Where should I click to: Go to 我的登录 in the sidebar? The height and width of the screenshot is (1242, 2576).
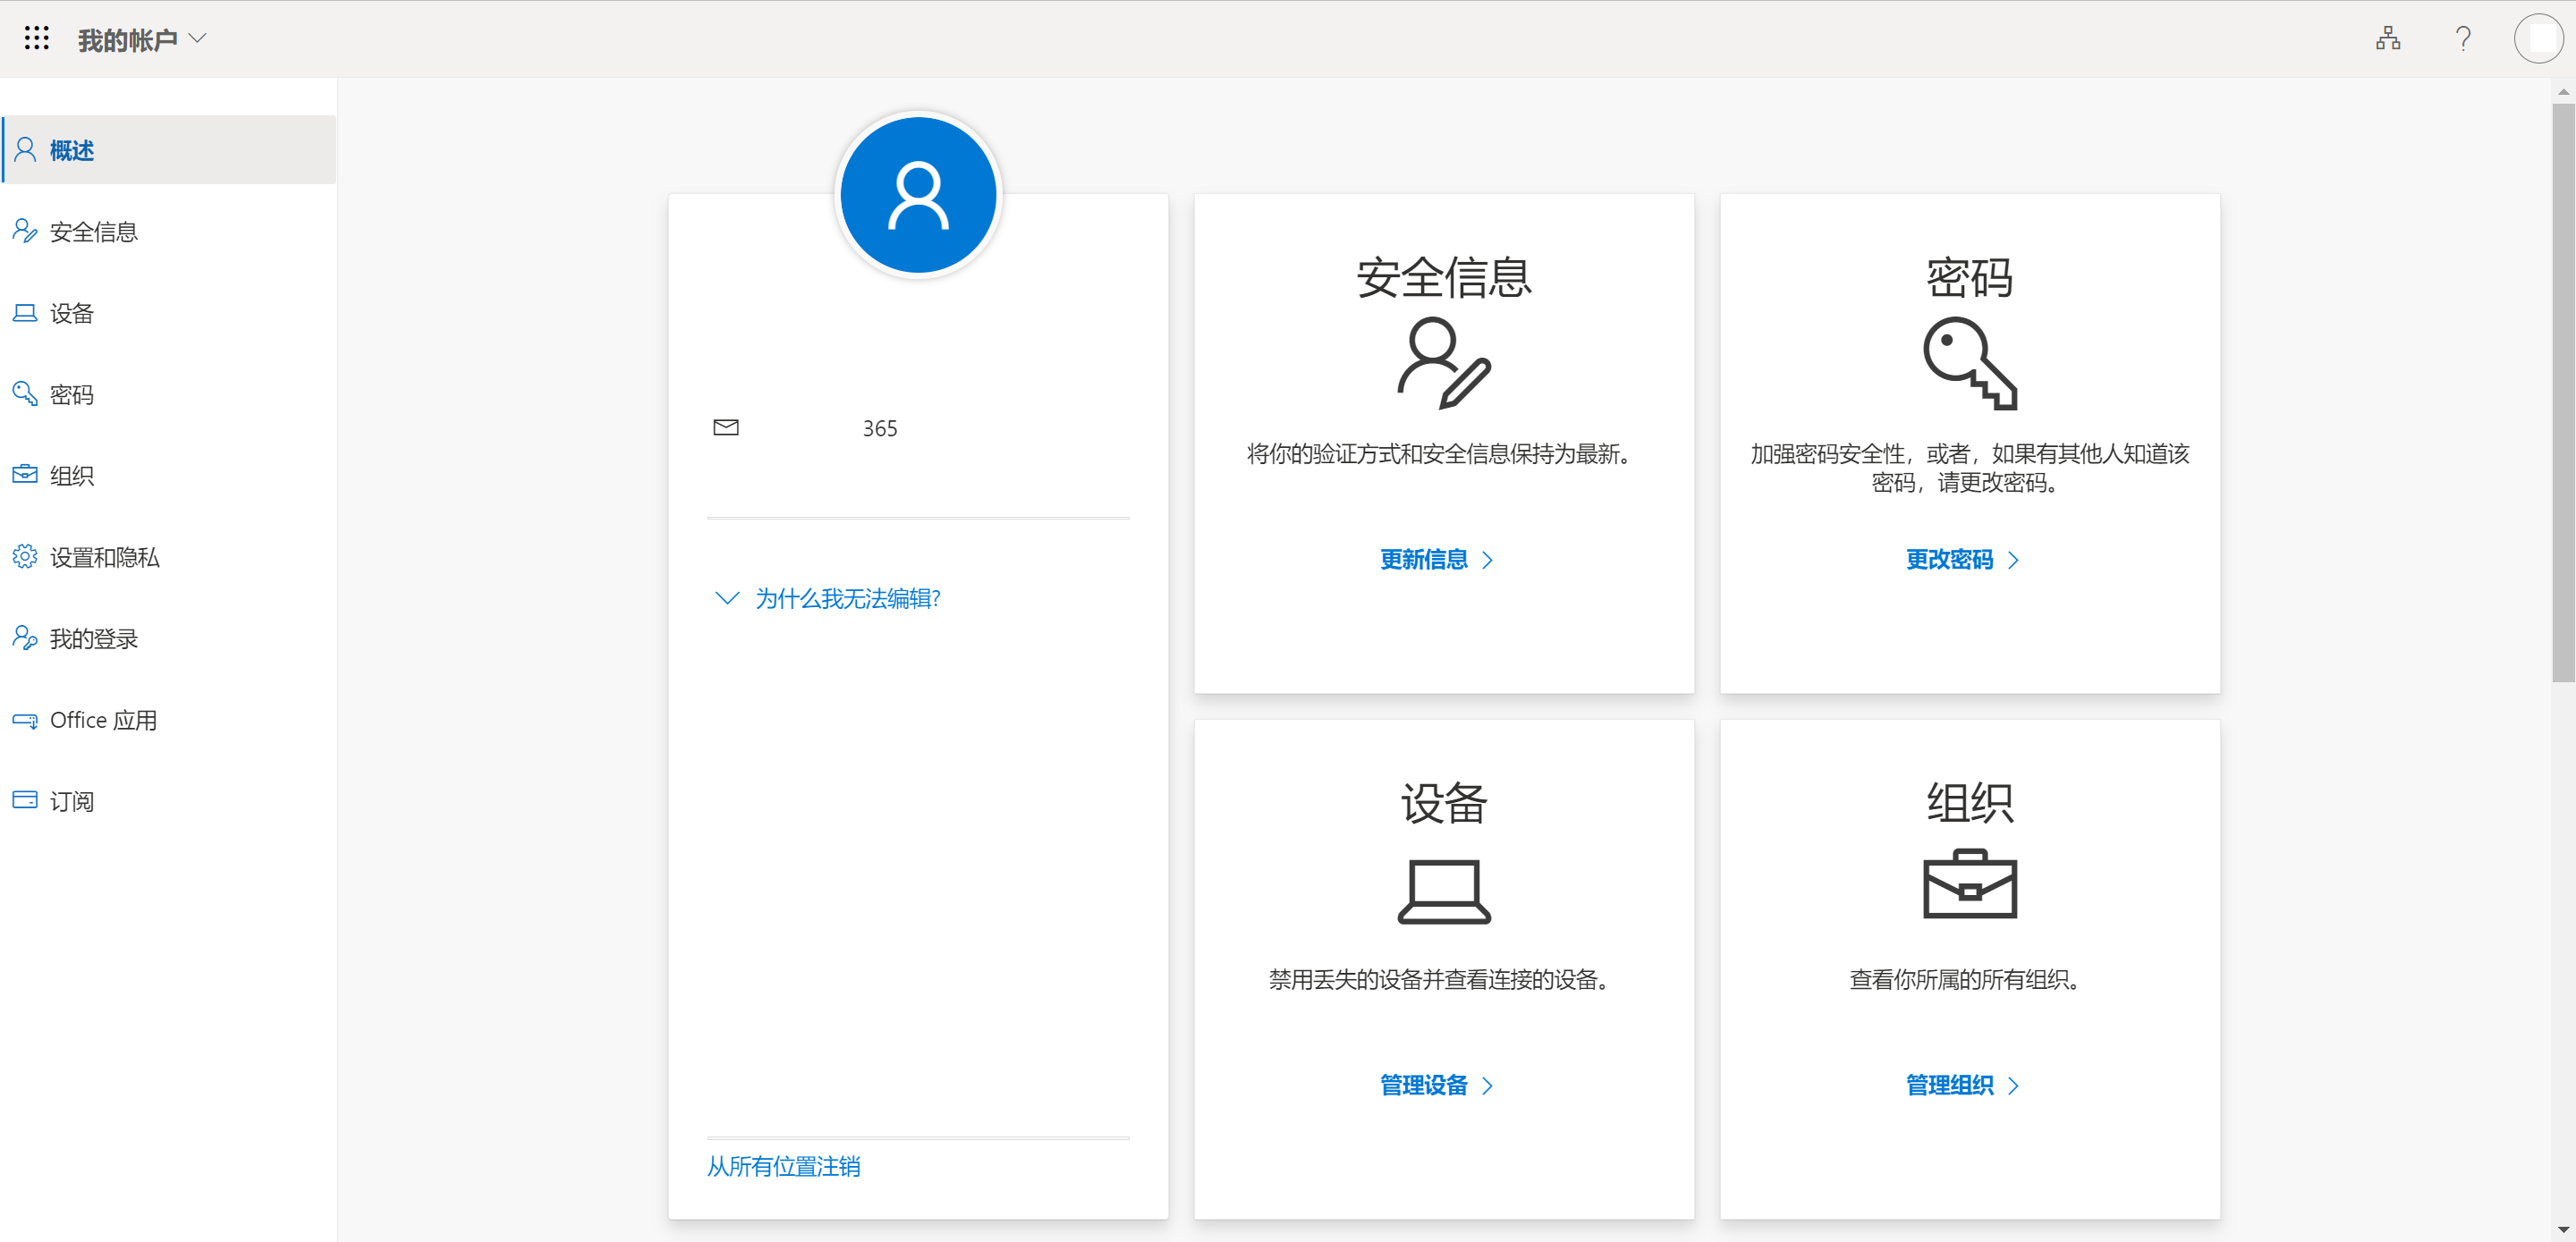93,638
